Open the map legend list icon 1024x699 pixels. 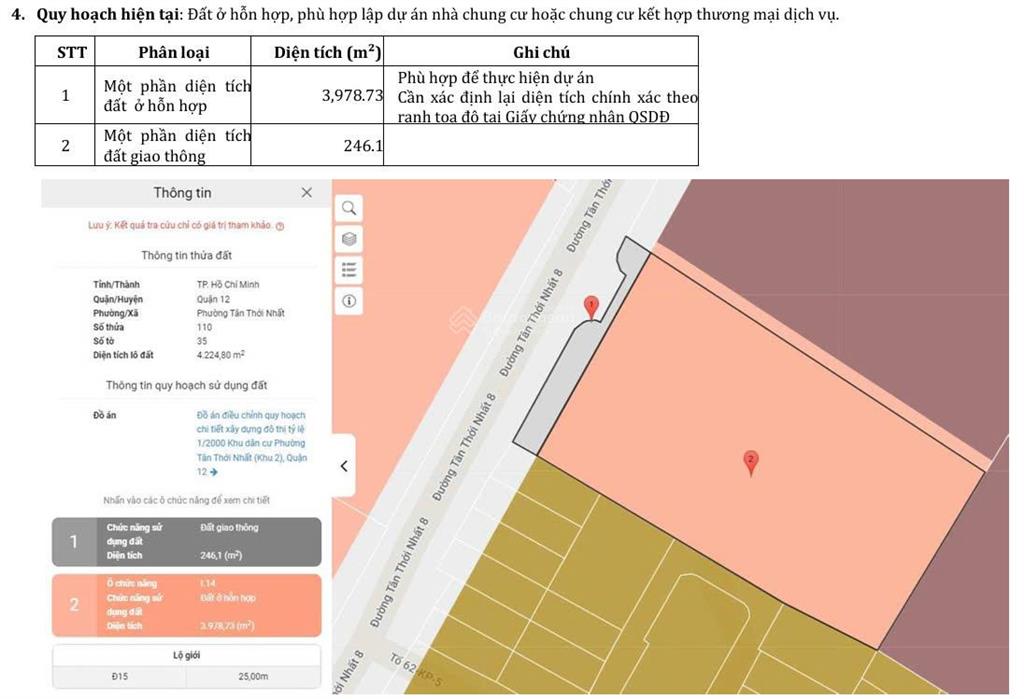[349, 270]
